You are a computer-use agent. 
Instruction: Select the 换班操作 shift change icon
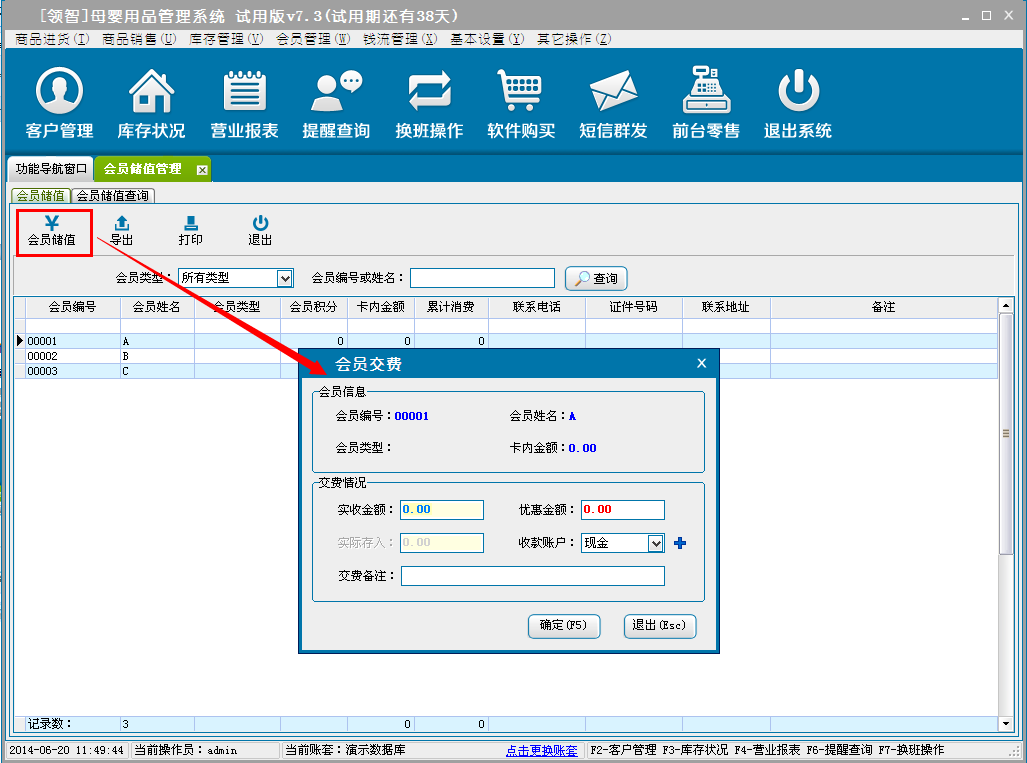429,93
